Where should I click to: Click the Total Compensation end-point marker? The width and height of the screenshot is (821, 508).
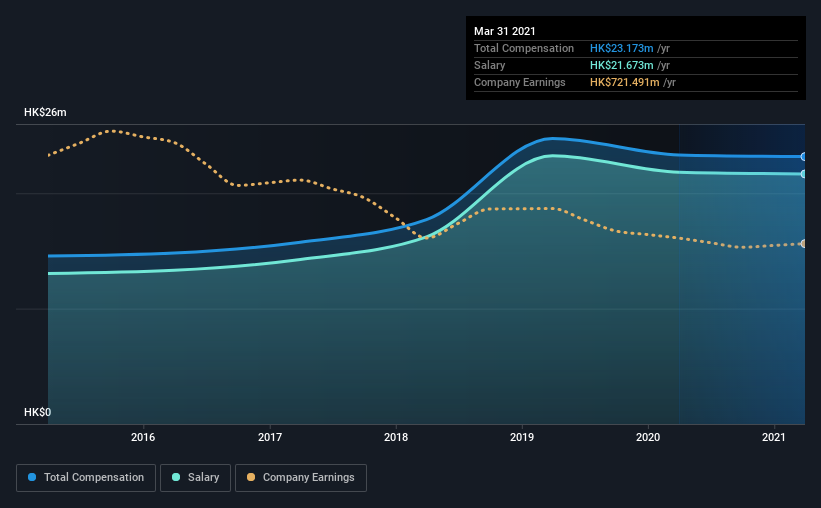point(803,157)
